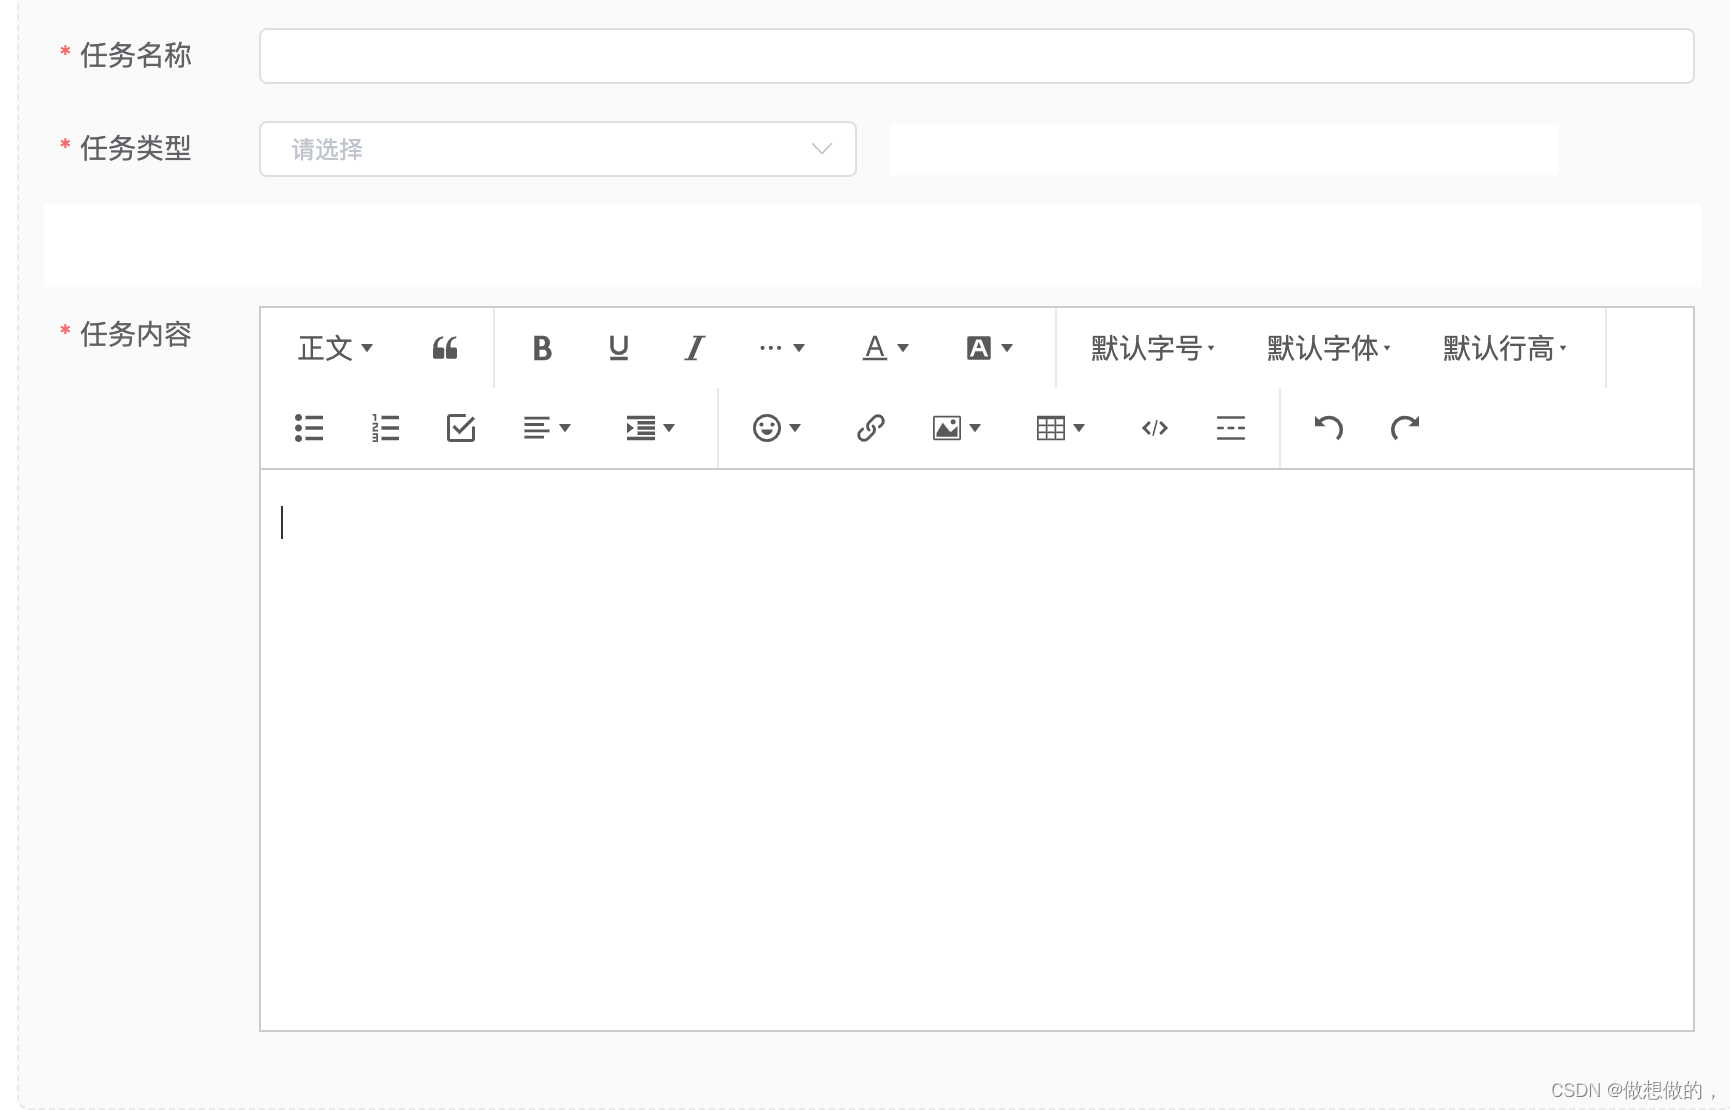Open the more text styles ellipsis menu
1730x1110 pixels.
click(782, 348)
